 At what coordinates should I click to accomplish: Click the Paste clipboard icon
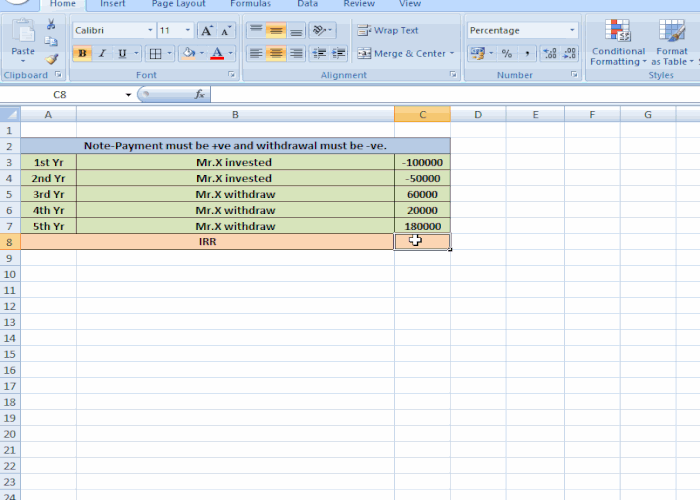click(23, 31)
